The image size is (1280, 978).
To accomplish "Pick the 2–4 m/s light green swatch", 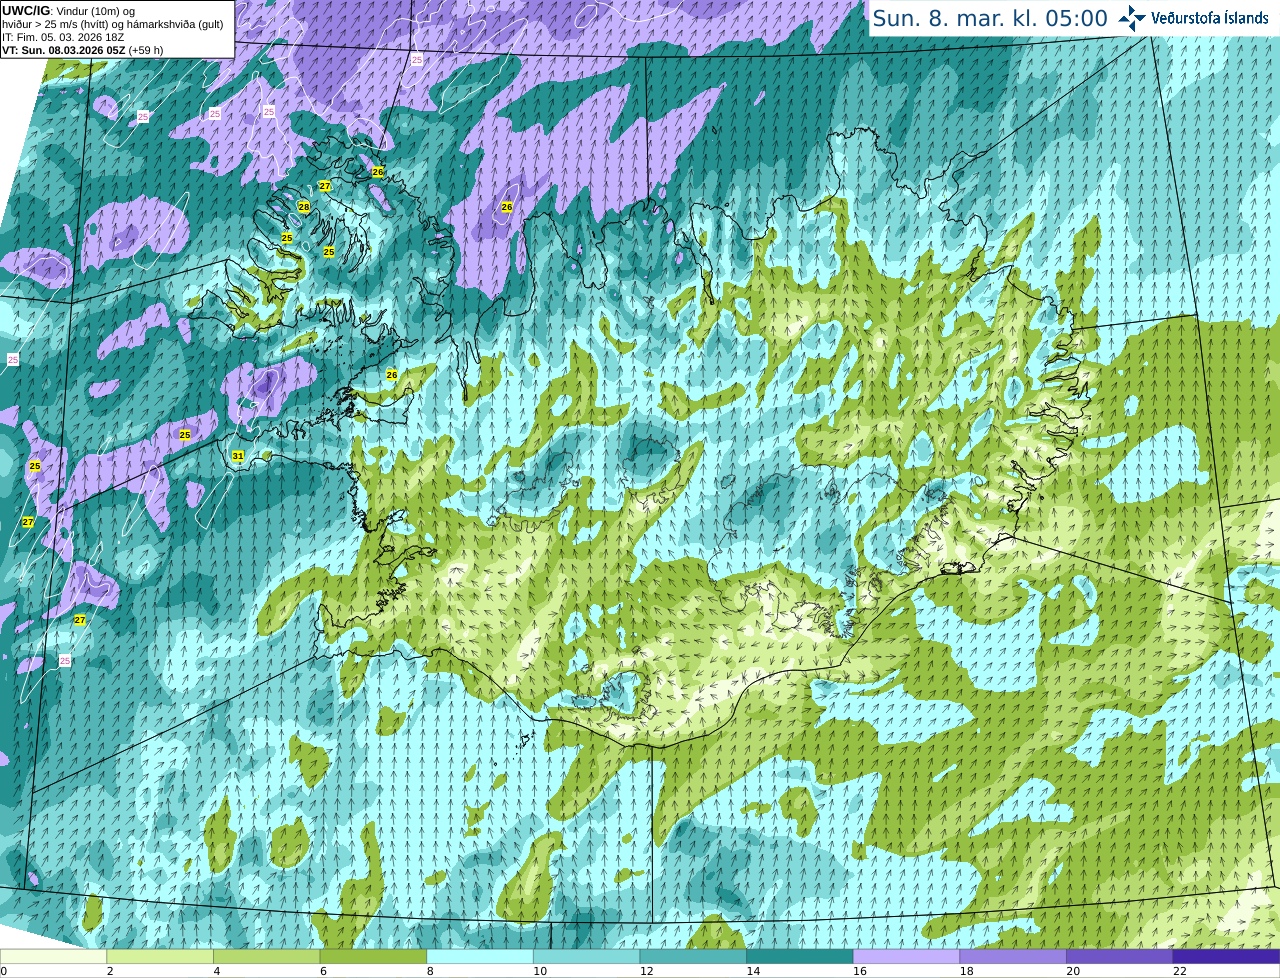I will click(160, 956).
